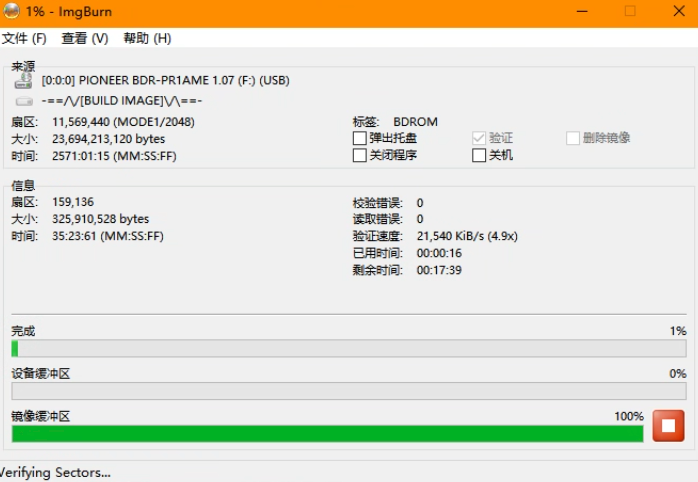Open the 查看 (V) menu
This screenshot has height=482, width=698.
85,38
